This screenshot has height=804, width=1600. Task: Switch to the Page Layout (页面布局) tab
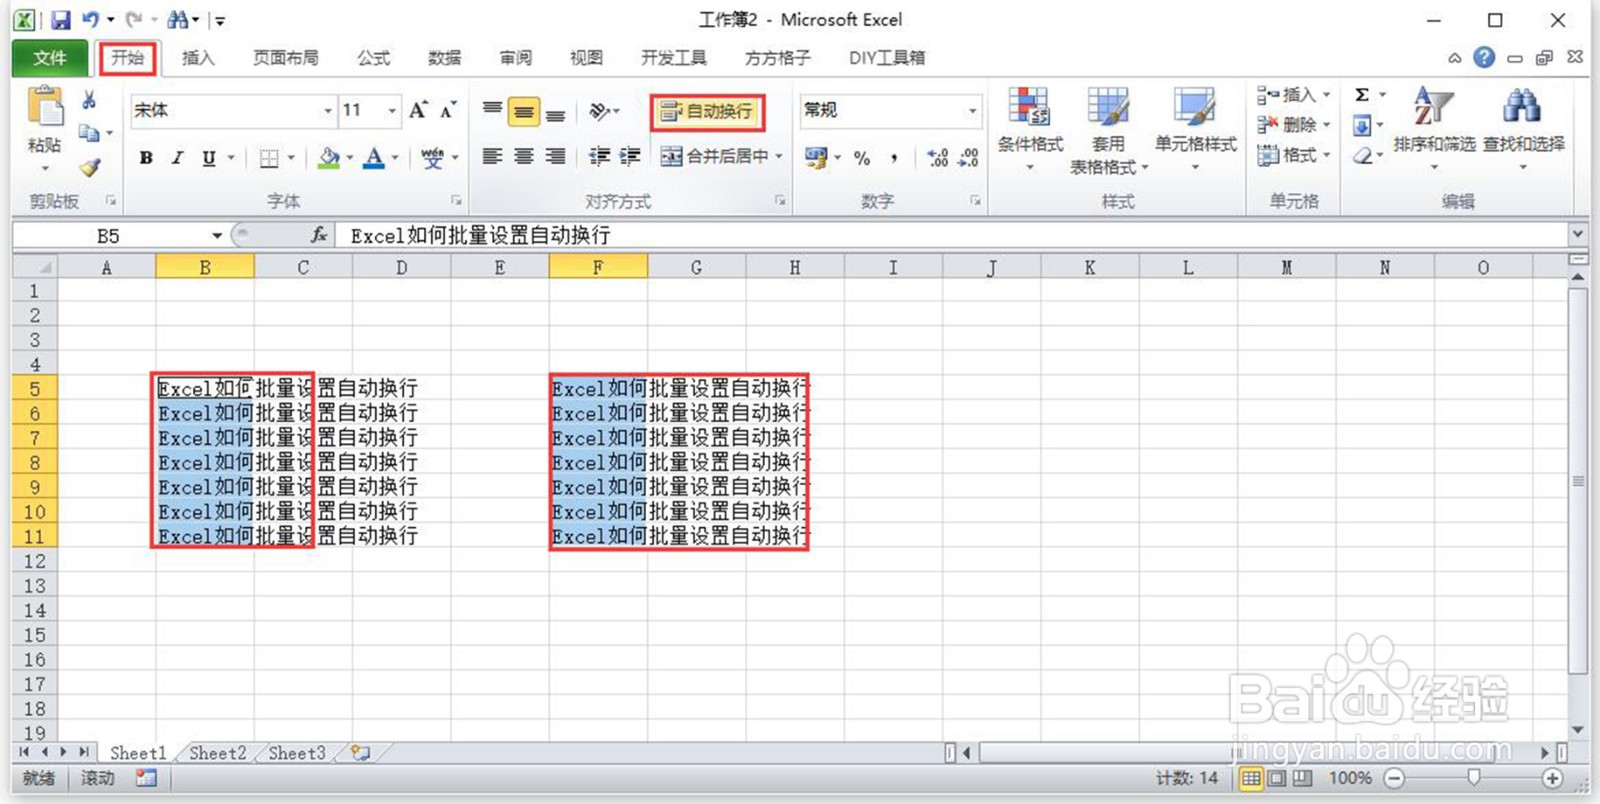pos(286,58)
